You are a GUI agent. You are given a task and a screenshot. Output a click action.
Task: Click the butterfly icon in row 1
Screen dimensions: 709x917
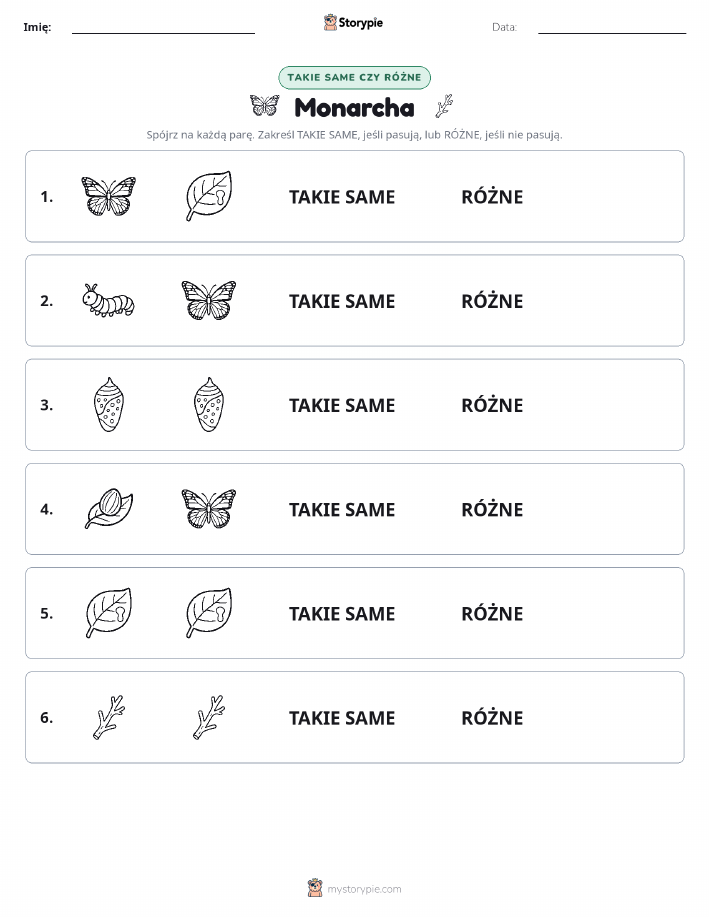point(108,196)
